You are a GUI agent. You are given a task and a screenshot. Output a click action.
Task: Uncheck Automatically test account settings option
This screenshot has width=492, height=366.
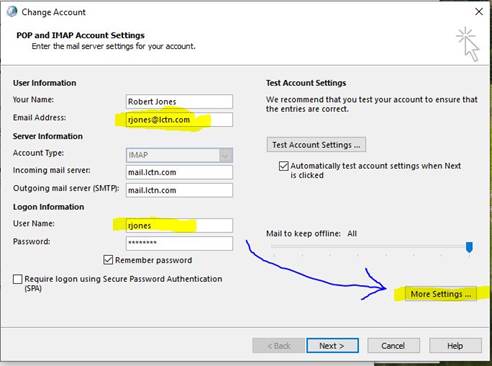284,166
